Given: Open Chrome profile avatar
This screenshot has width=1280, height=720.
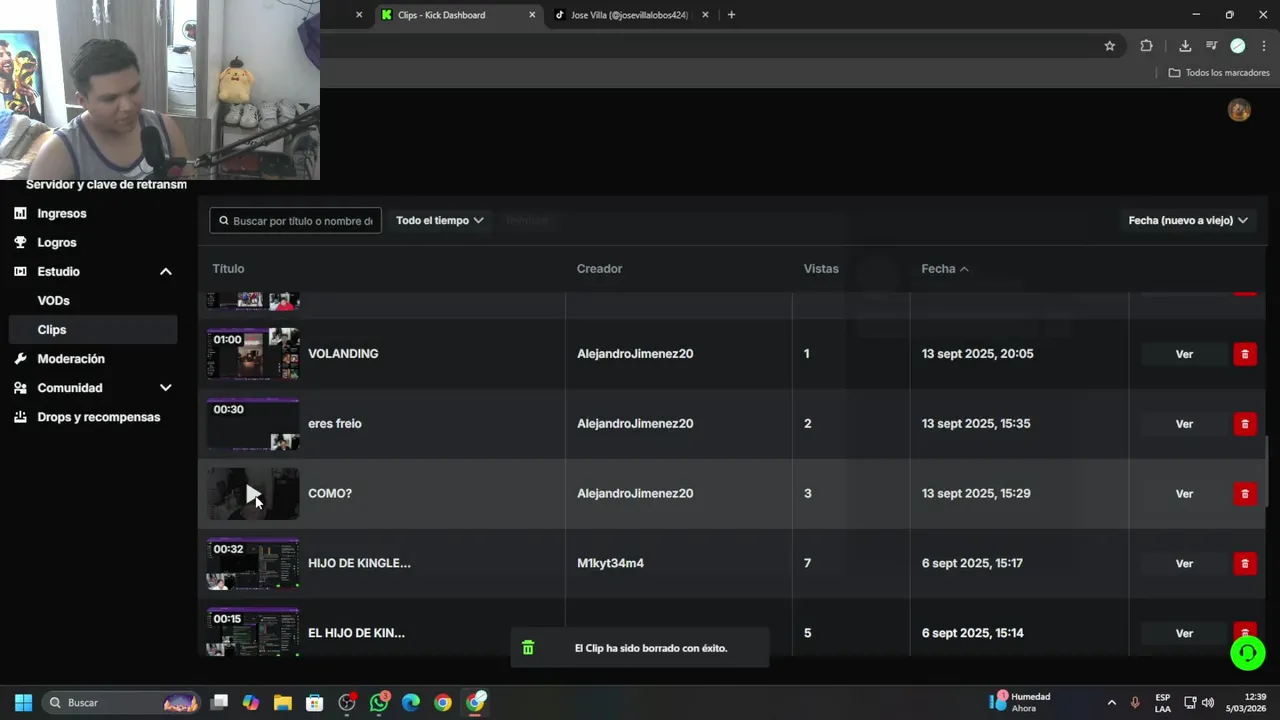Looking at the screenshot, I should (1237, 46).
